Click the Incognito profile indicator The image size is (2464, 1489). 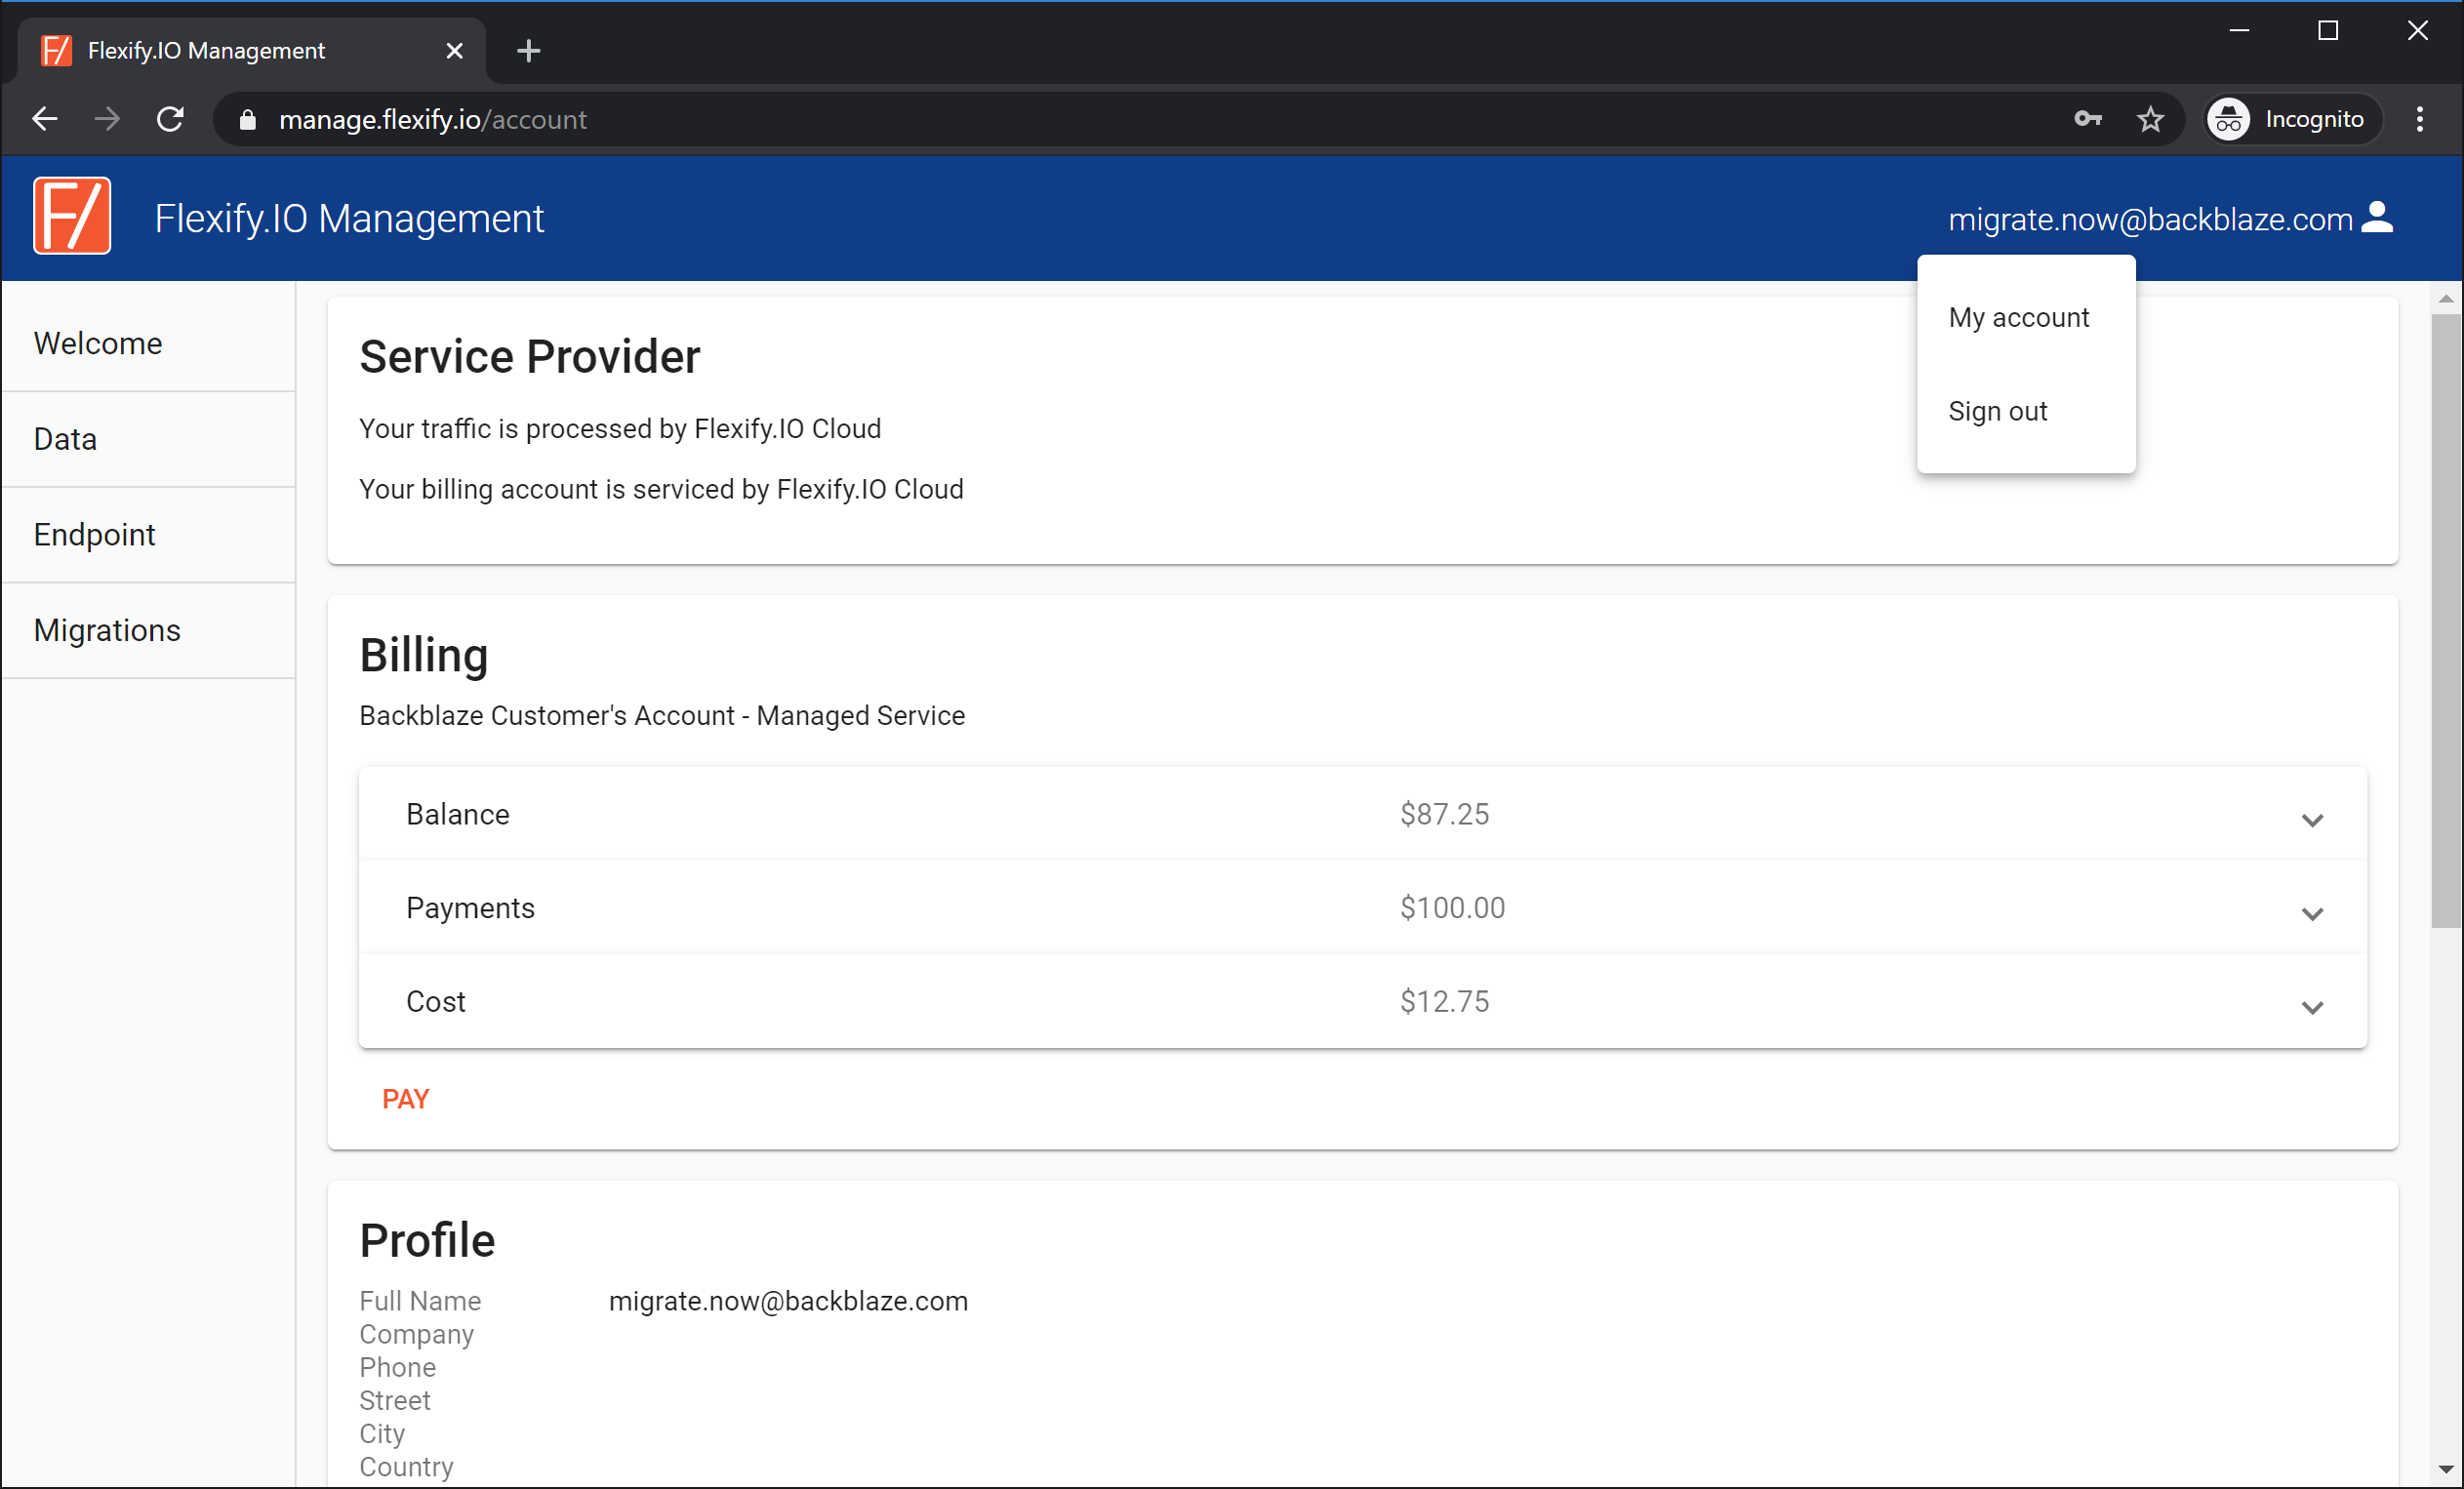pyautogui.click(x=2293, y=119)
